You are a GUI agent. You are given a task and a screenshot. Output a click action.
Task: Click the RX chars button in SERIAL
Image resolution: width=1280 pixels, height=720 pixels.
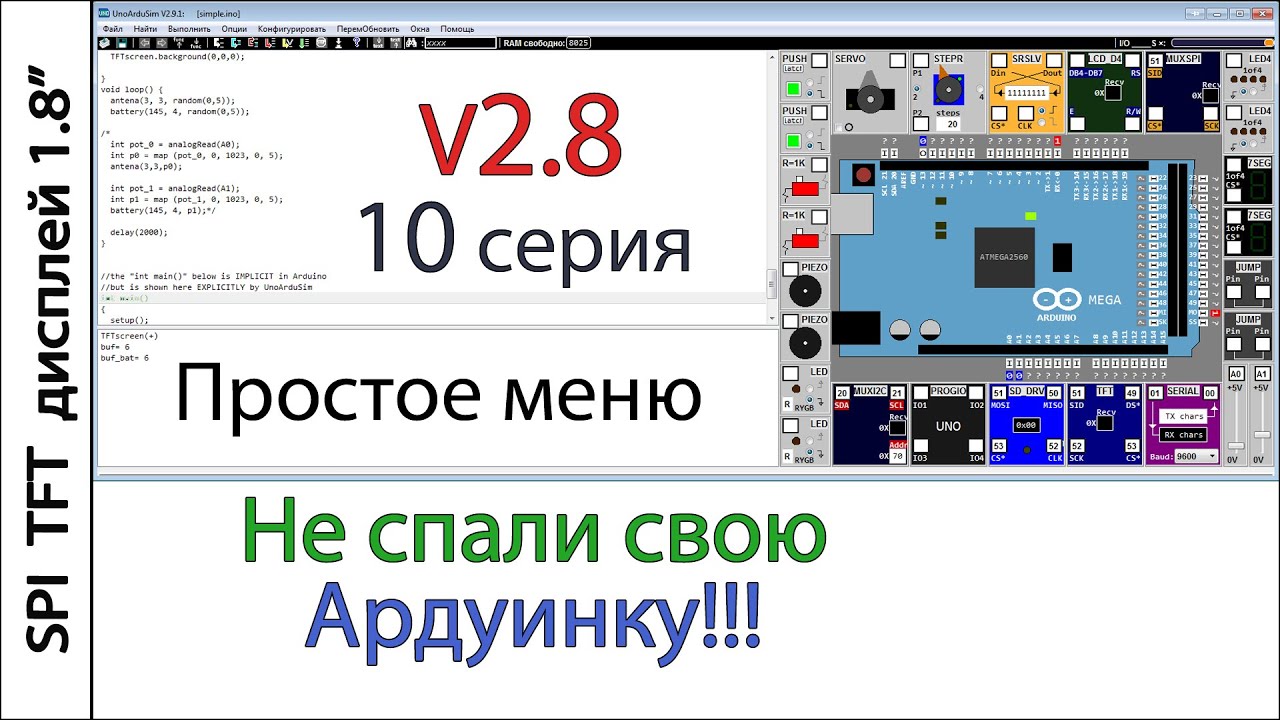tap(1183, 434)
